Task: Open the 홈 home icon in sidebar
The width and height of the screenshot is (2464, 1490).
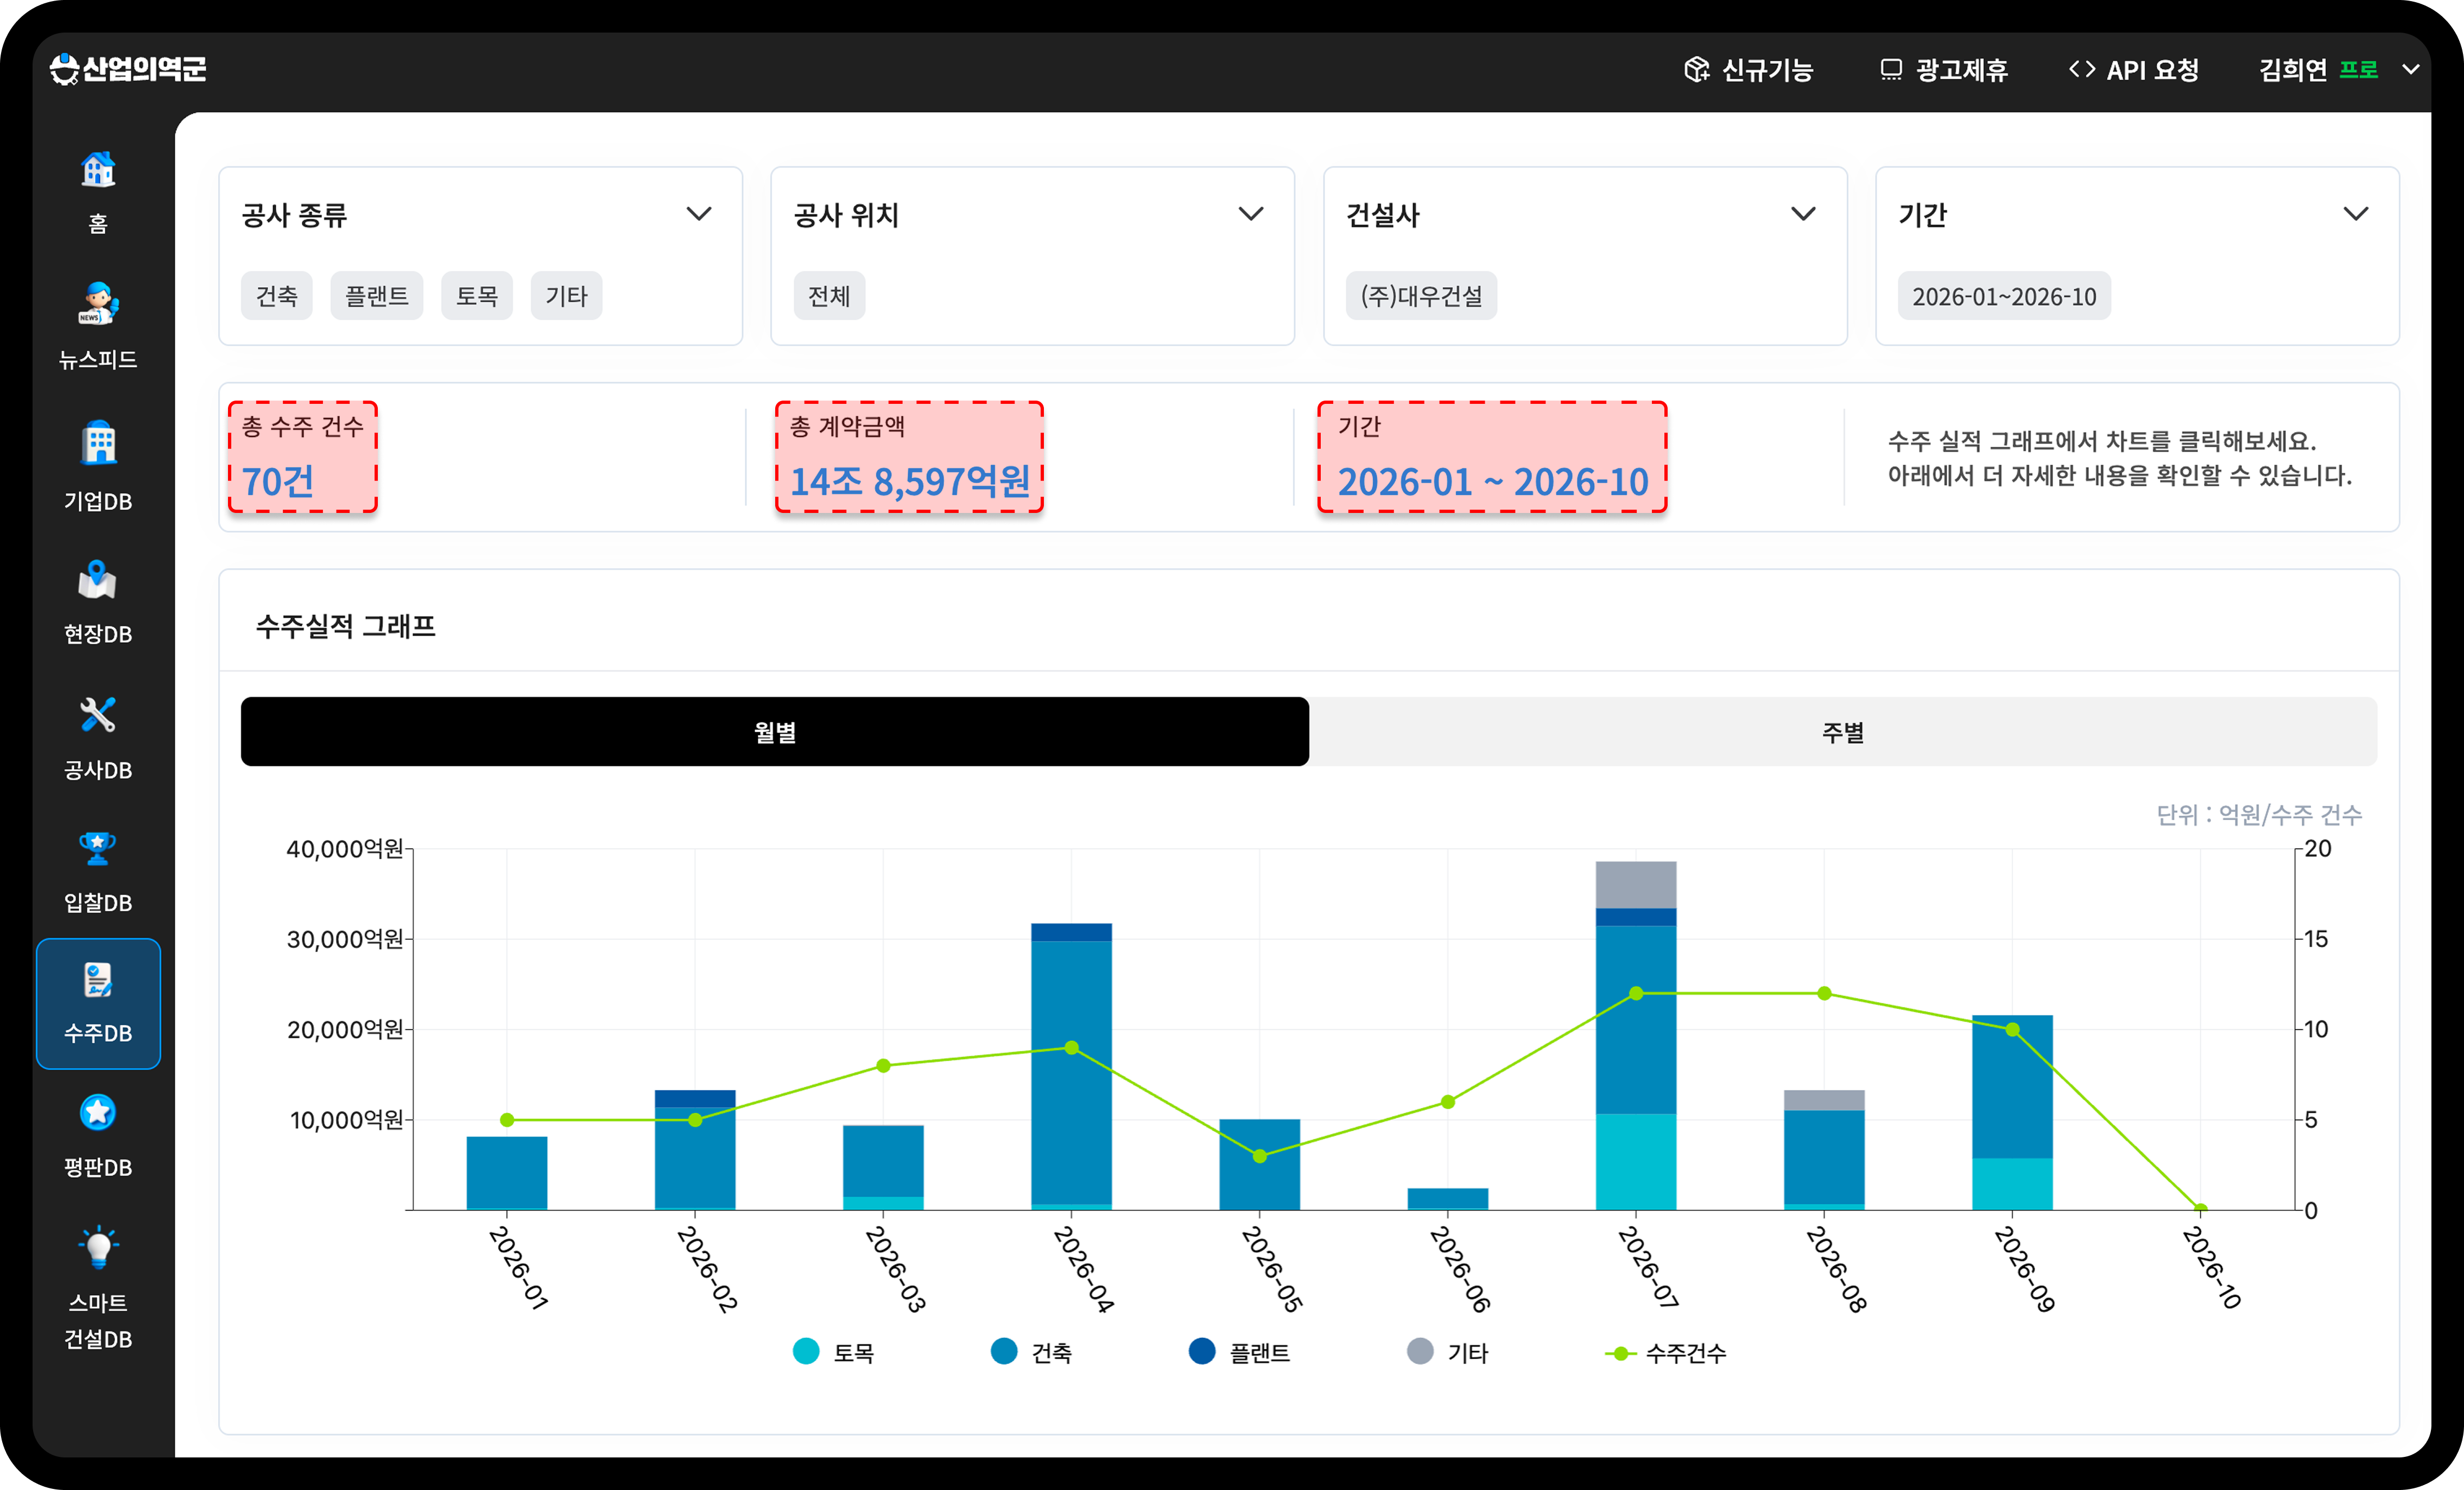Action: 98,170
